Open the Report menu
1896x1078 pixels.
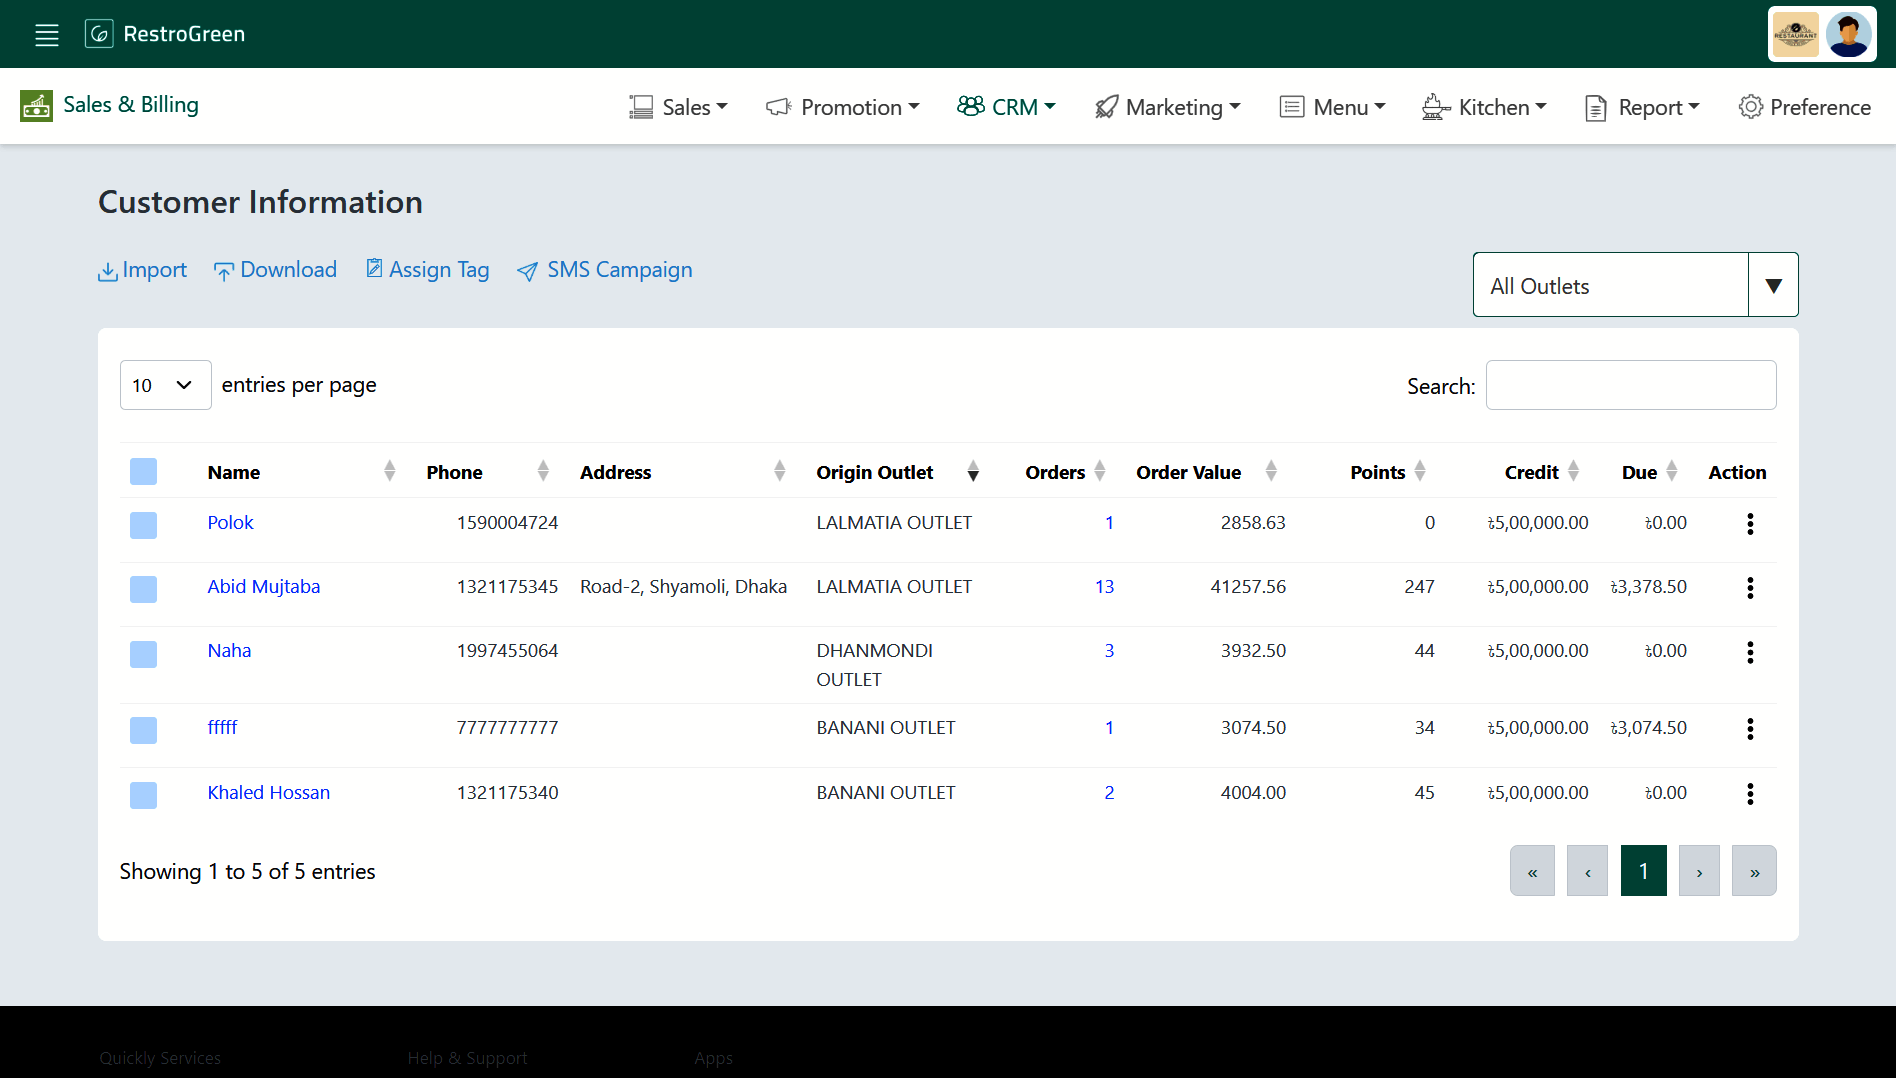(x=1642, y=107)
